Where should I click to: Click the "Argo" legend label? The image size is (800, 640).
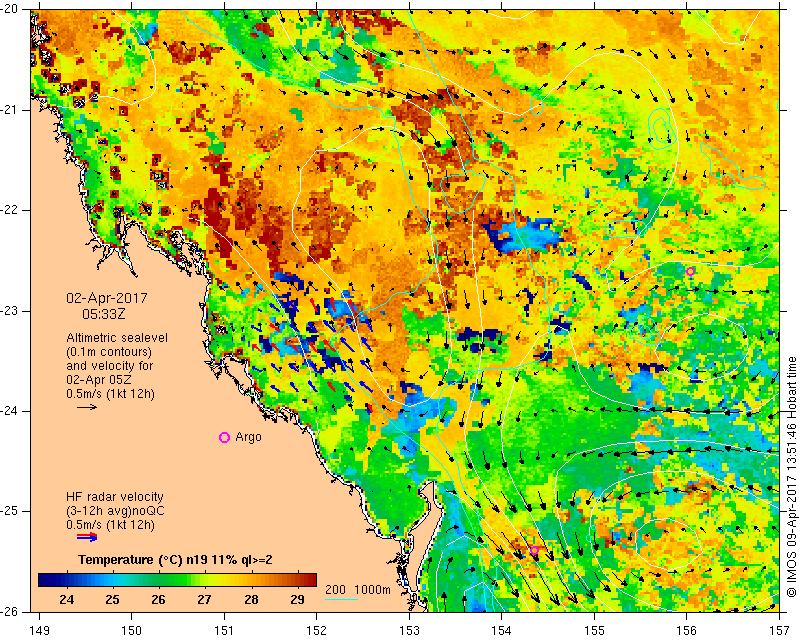[x=248, y=437]
